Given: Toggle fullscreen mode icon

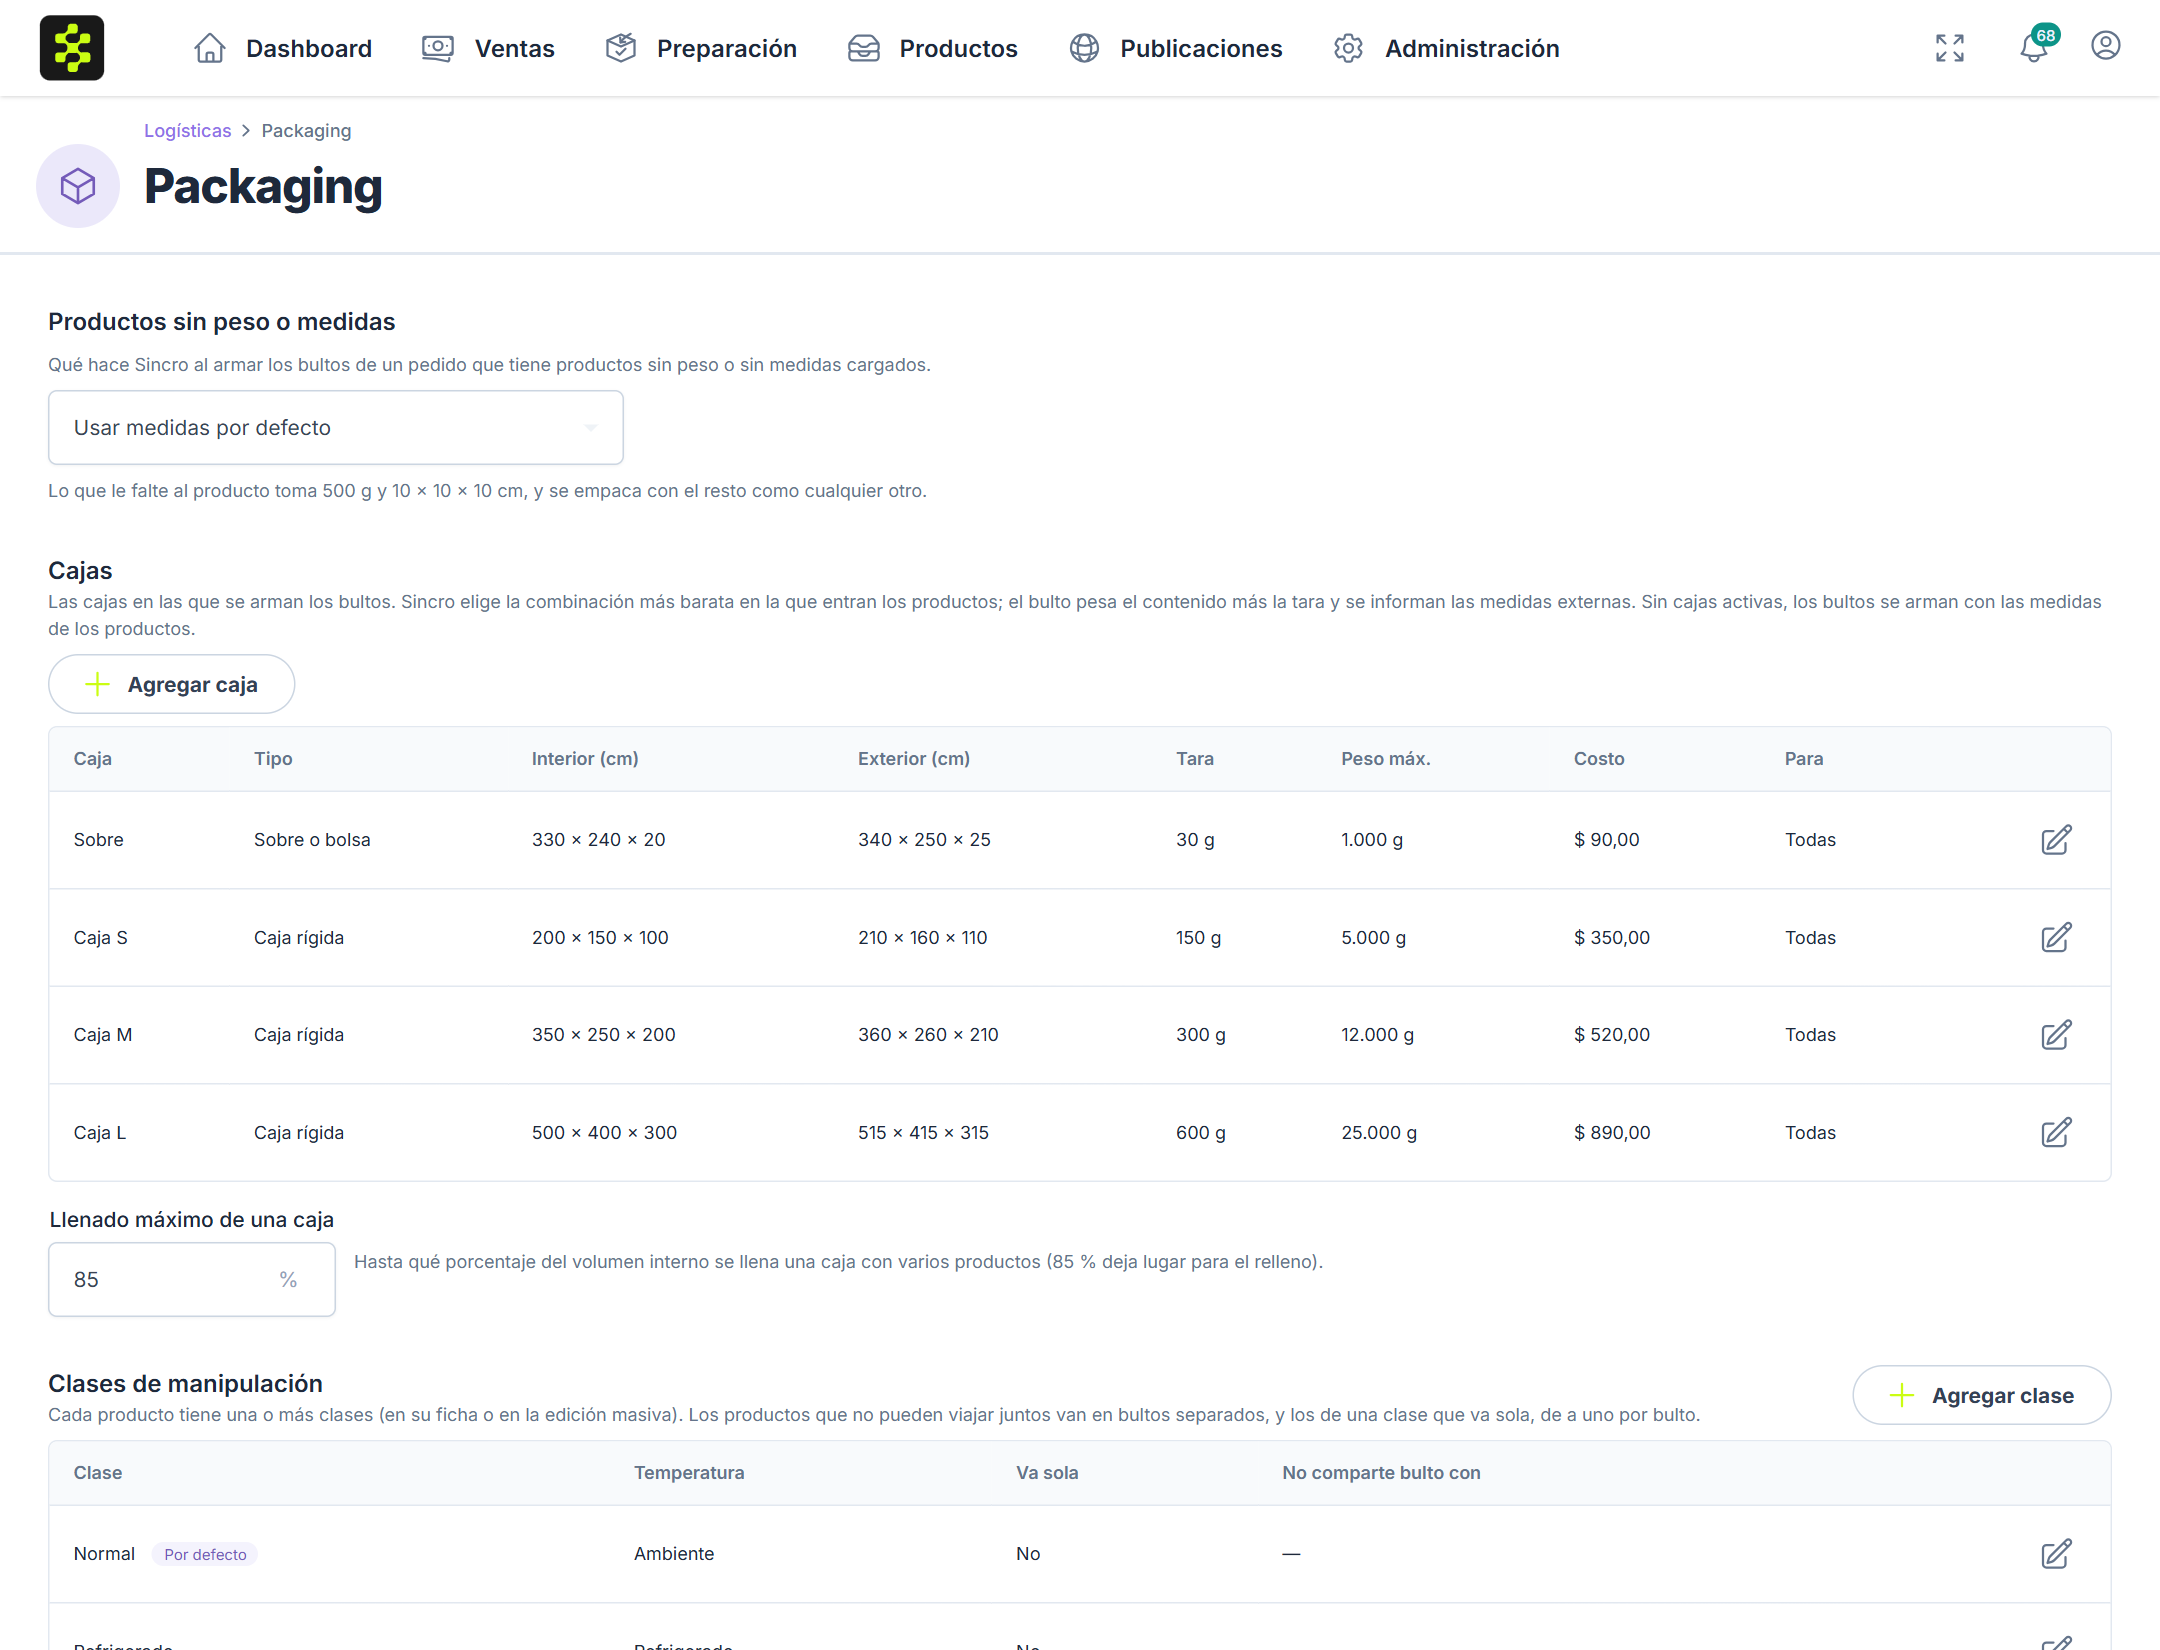Looking at the screenshot, I should pyautogui.click(x=1949, y=48).
